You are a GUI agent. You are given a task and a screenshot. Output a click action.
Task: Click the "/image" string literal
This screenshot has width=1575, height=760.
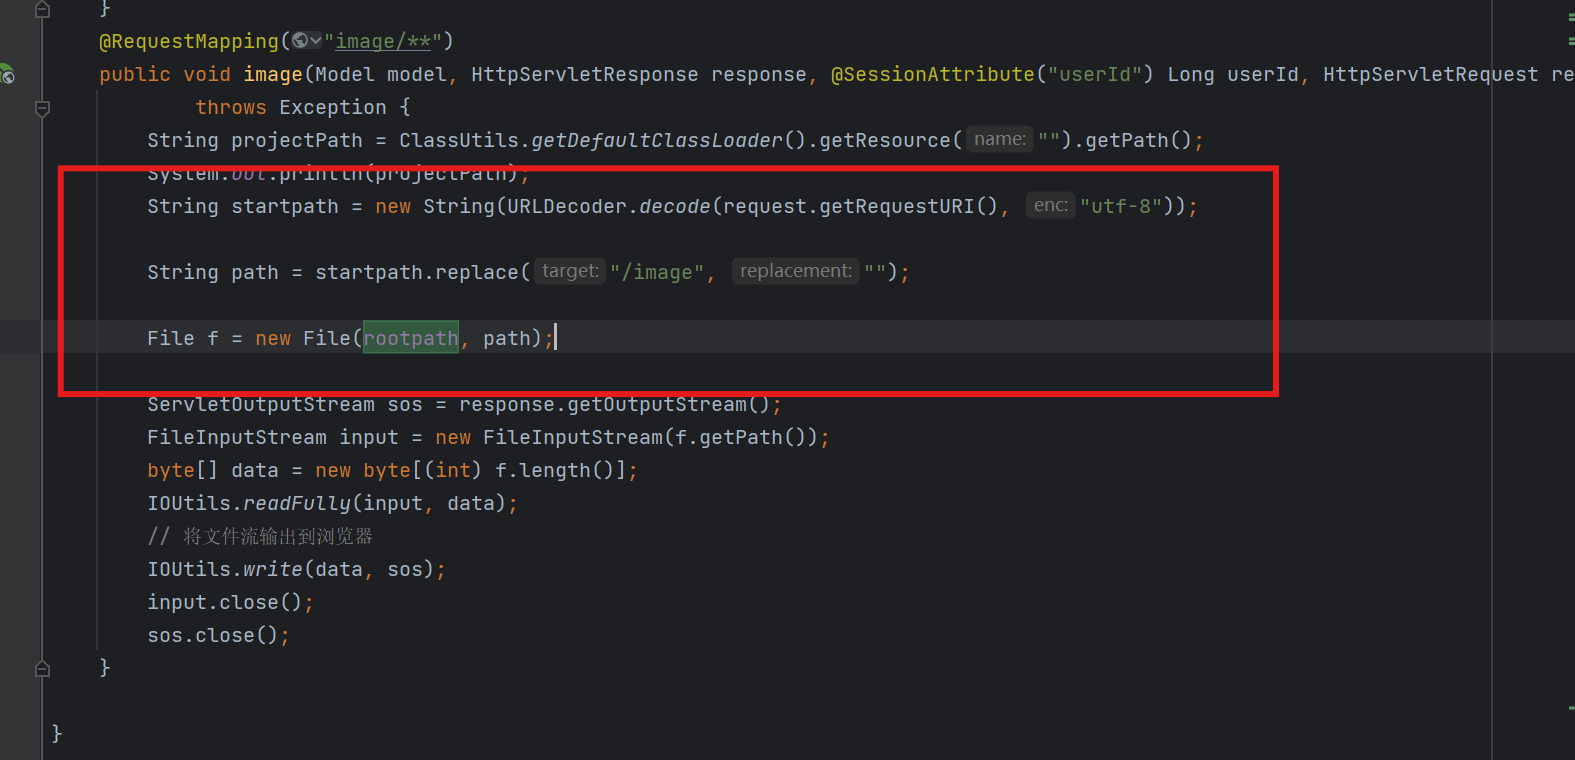point(657,272)
